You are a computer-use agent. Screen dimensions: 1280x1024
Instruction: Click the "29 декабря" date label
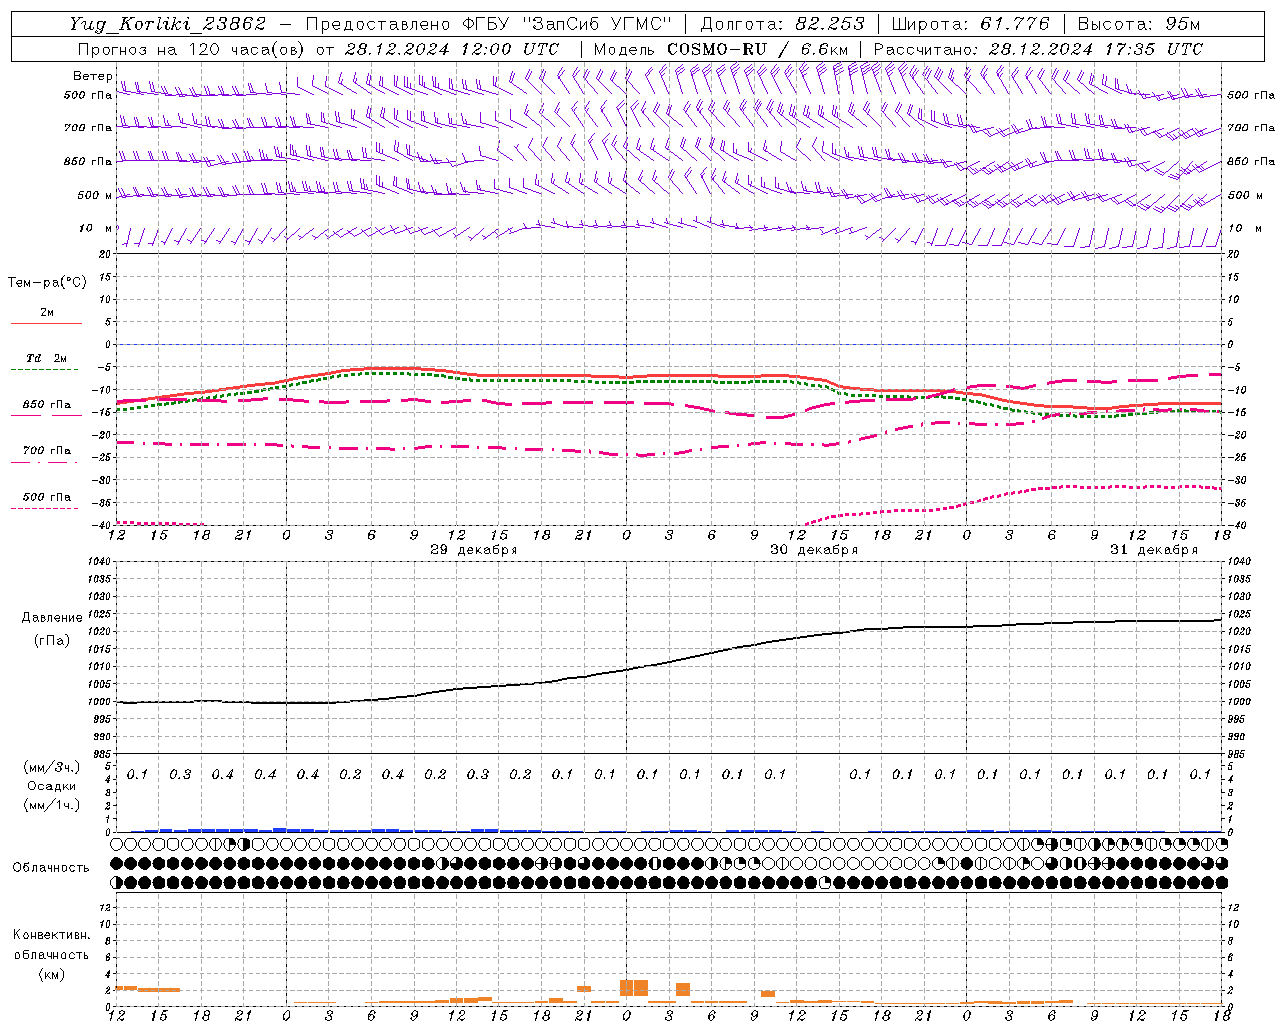pos(473,550)
